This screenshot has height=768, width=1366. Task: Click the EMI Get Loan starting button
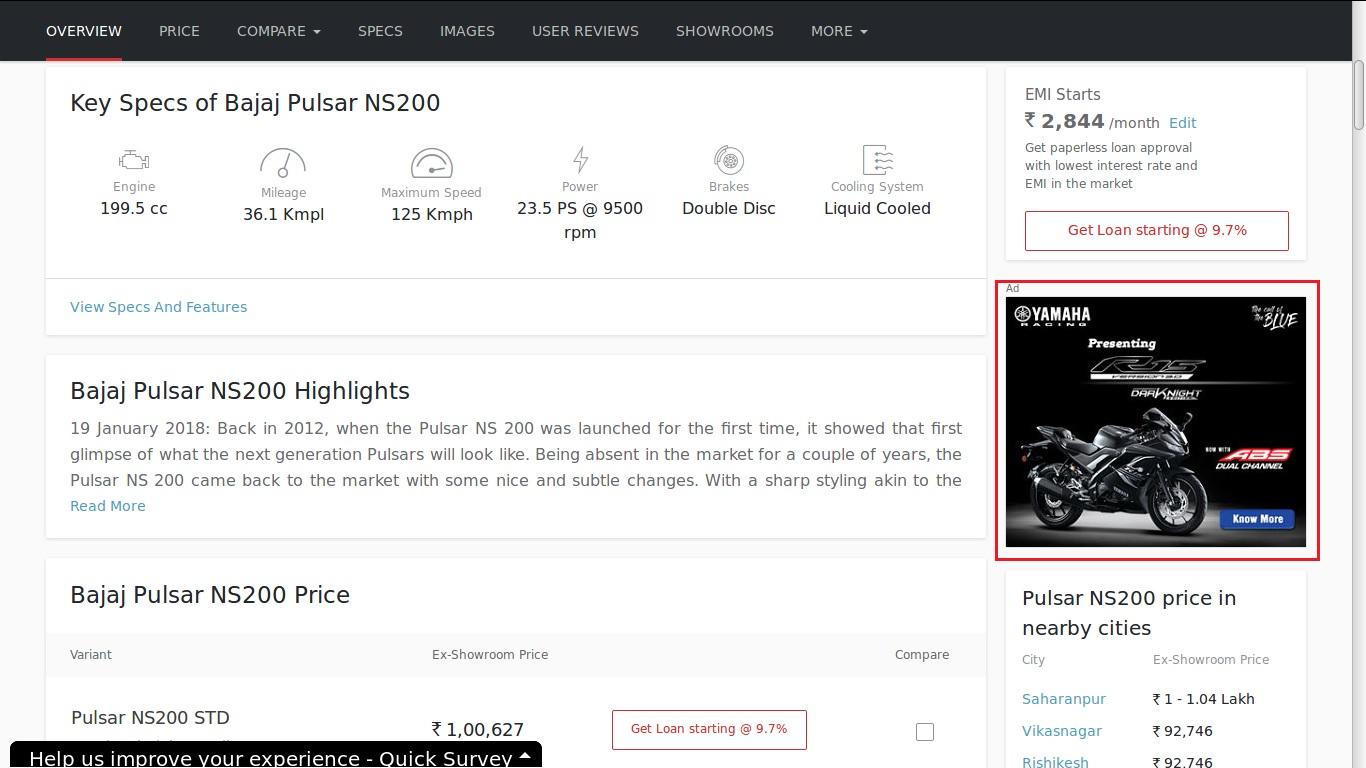[1157, 230]
